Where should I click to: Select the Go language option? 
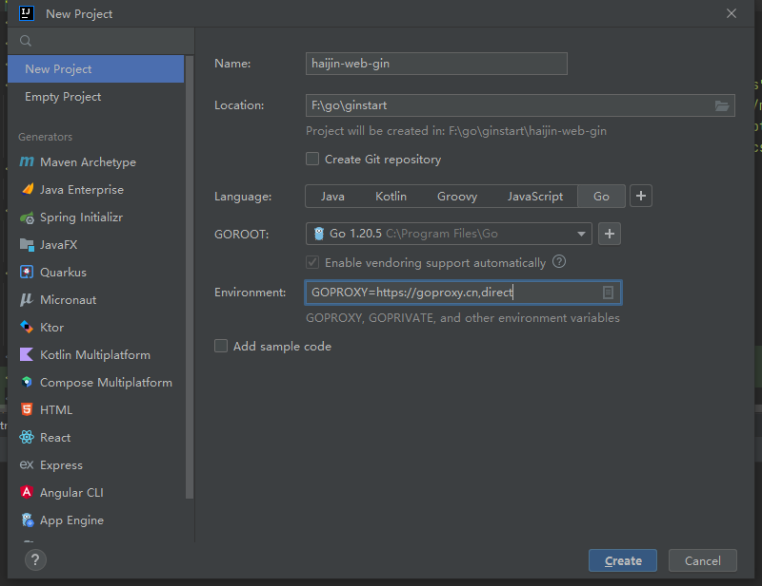point(601,196)
